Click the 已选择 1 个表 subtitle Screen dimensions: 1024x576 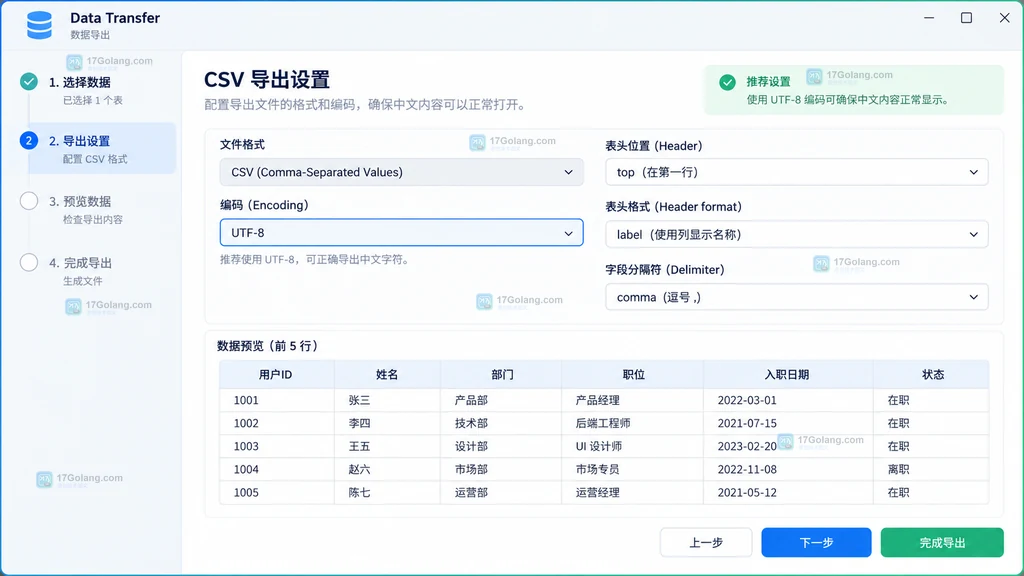(x=93, y=101)
